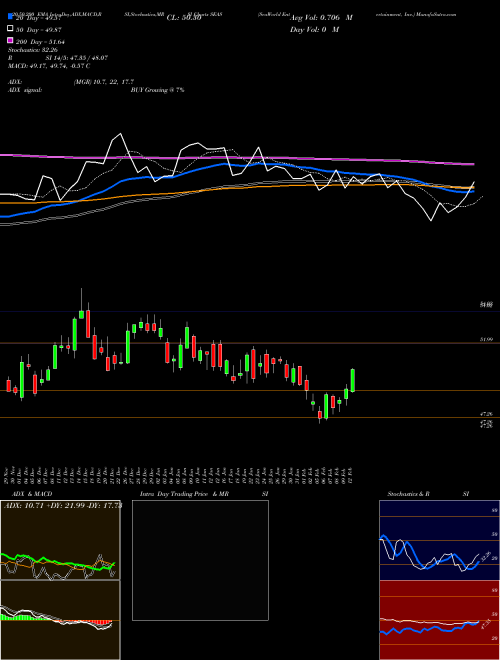
Task: Click the 'Day Vol: 0 M' text
Action: coord(314,29)
